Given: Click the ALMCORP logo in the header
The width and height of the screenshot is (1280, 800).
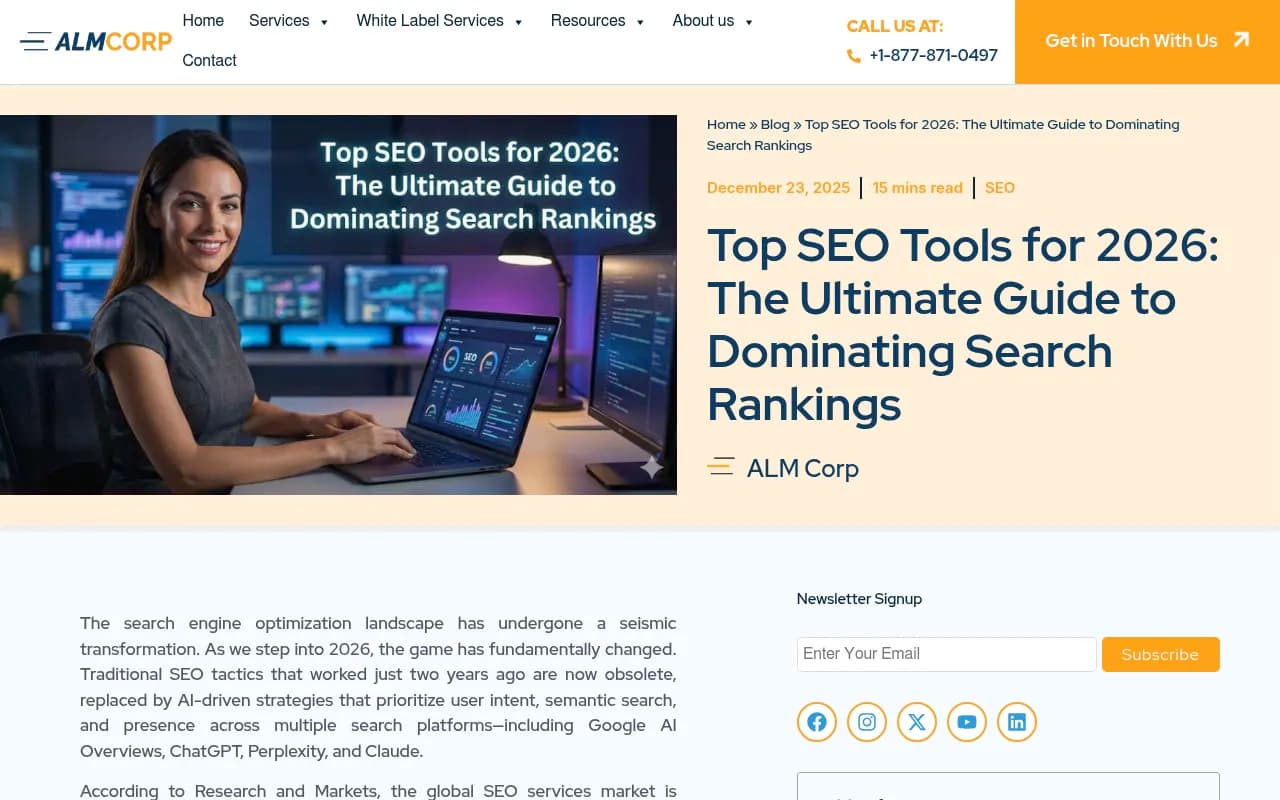Looking at the screenshot, I should (95, 41).
